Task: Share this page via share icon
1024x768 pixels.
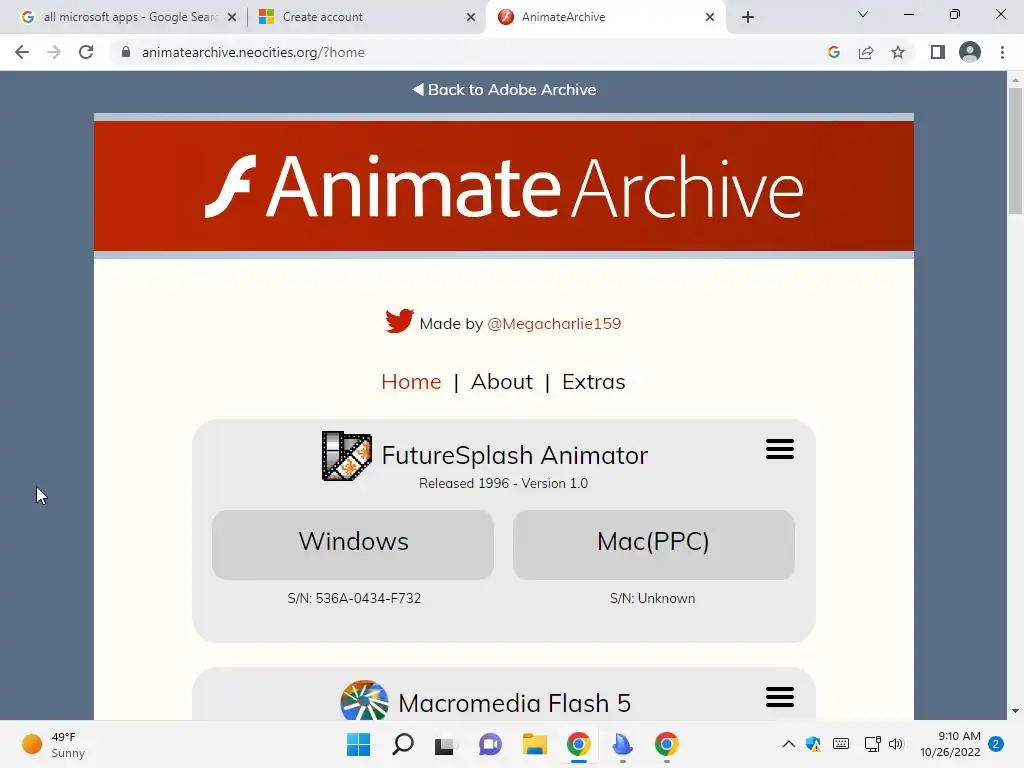Action: click(866, 52)
